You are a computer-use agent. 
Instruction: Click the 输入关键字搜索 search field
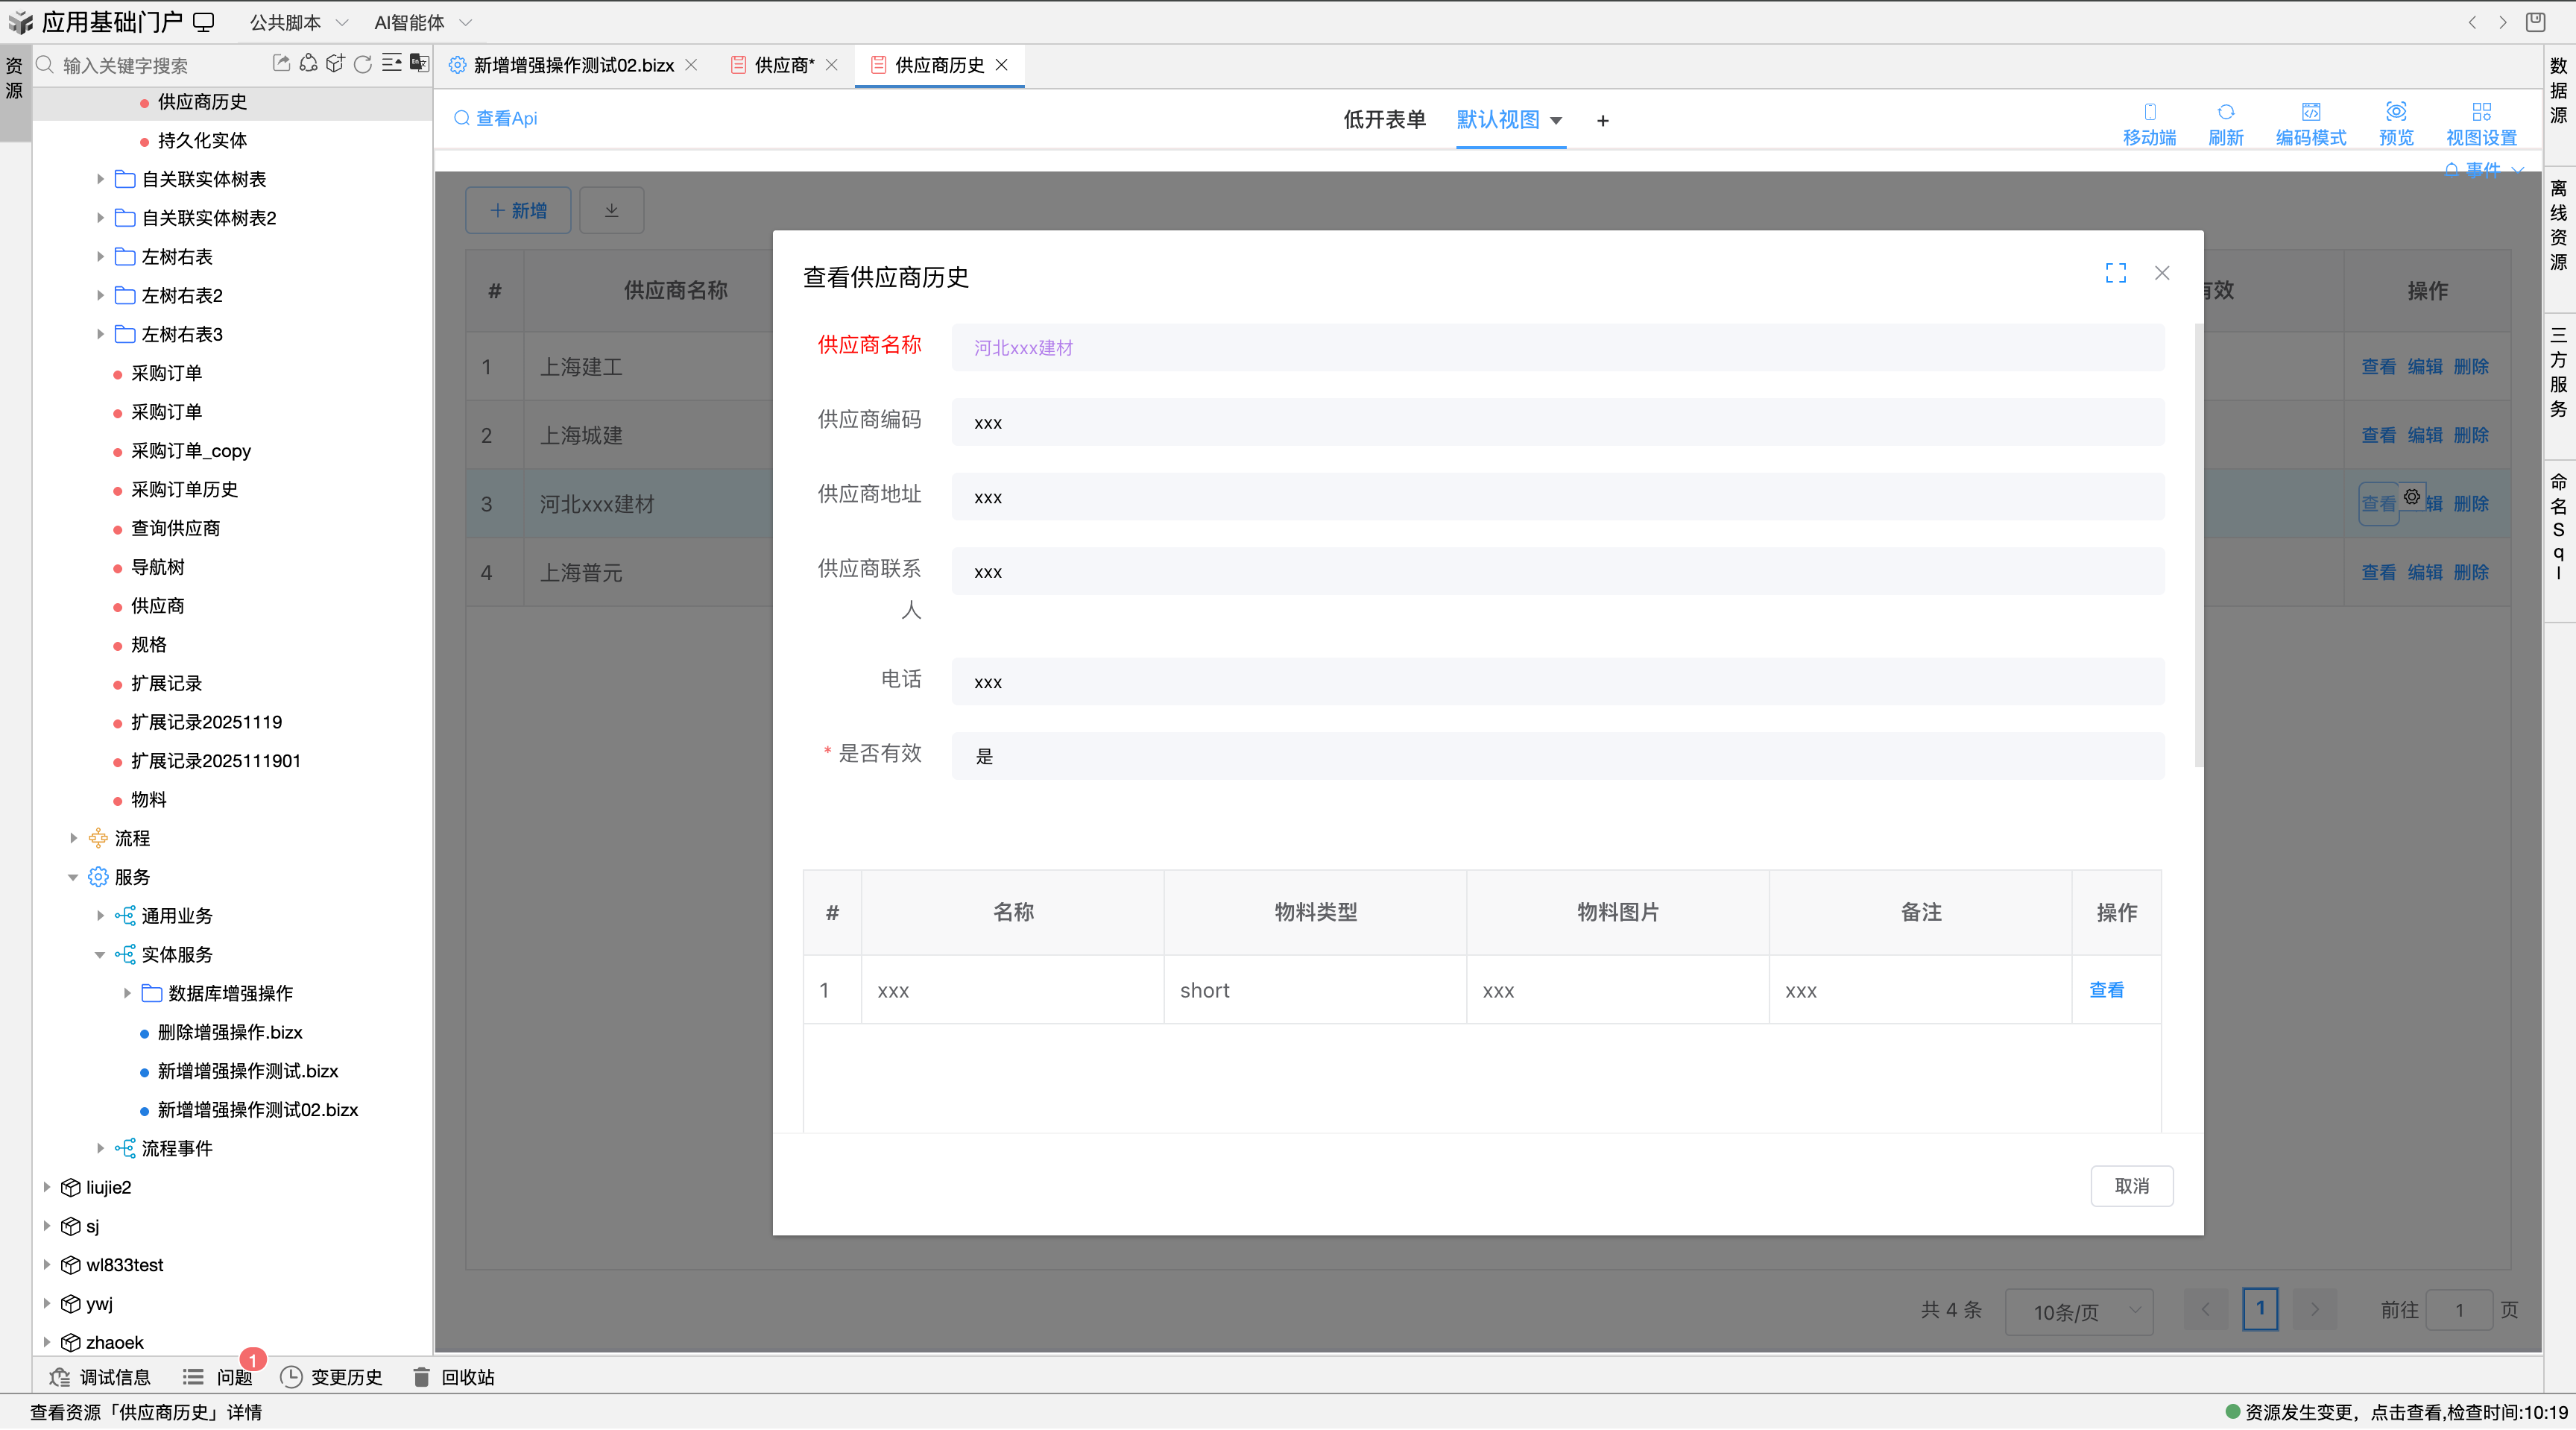[140, 64]
